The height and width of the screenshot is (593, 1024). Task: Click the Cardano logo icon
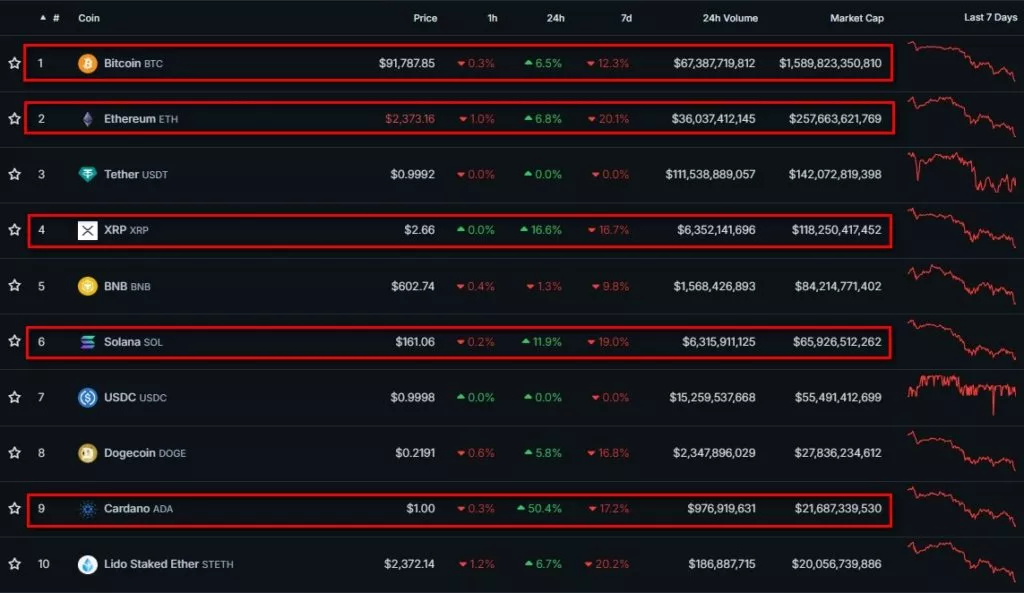pyautogui.click(x=88, y=509)
